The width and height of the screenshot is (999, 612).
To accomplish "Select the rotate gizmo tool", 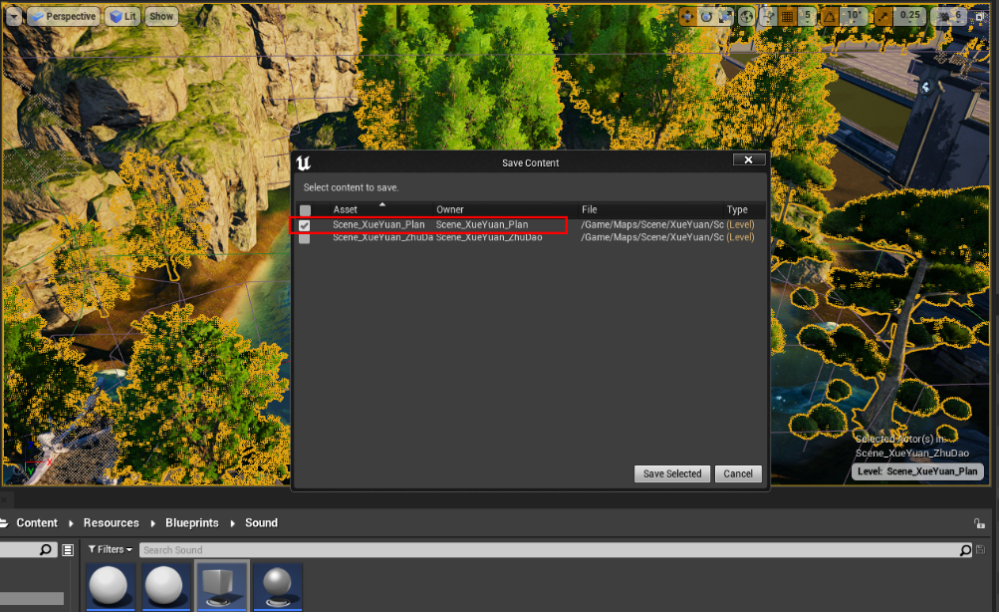I will (x=707, y=17).
